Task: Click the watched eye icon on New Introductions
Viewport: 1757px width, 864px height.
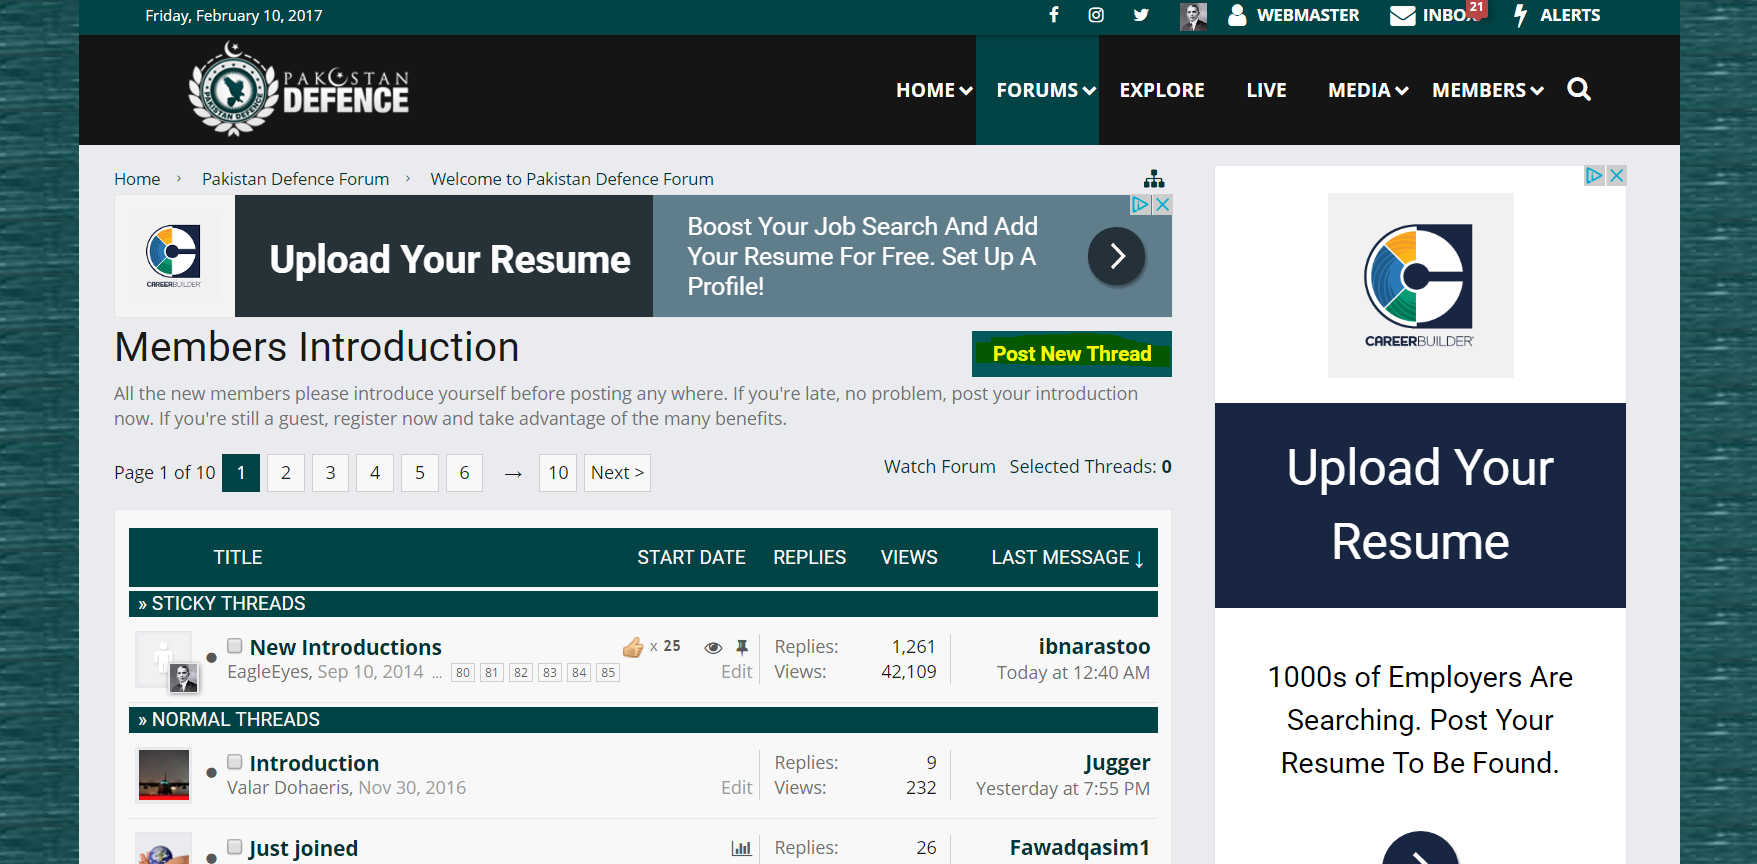Action: coord(713,647)
